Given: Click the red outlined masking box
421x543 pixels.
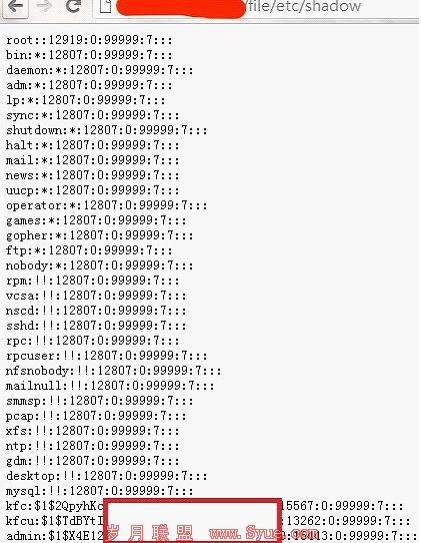Looking at the screenshot, I should (192, 519).
